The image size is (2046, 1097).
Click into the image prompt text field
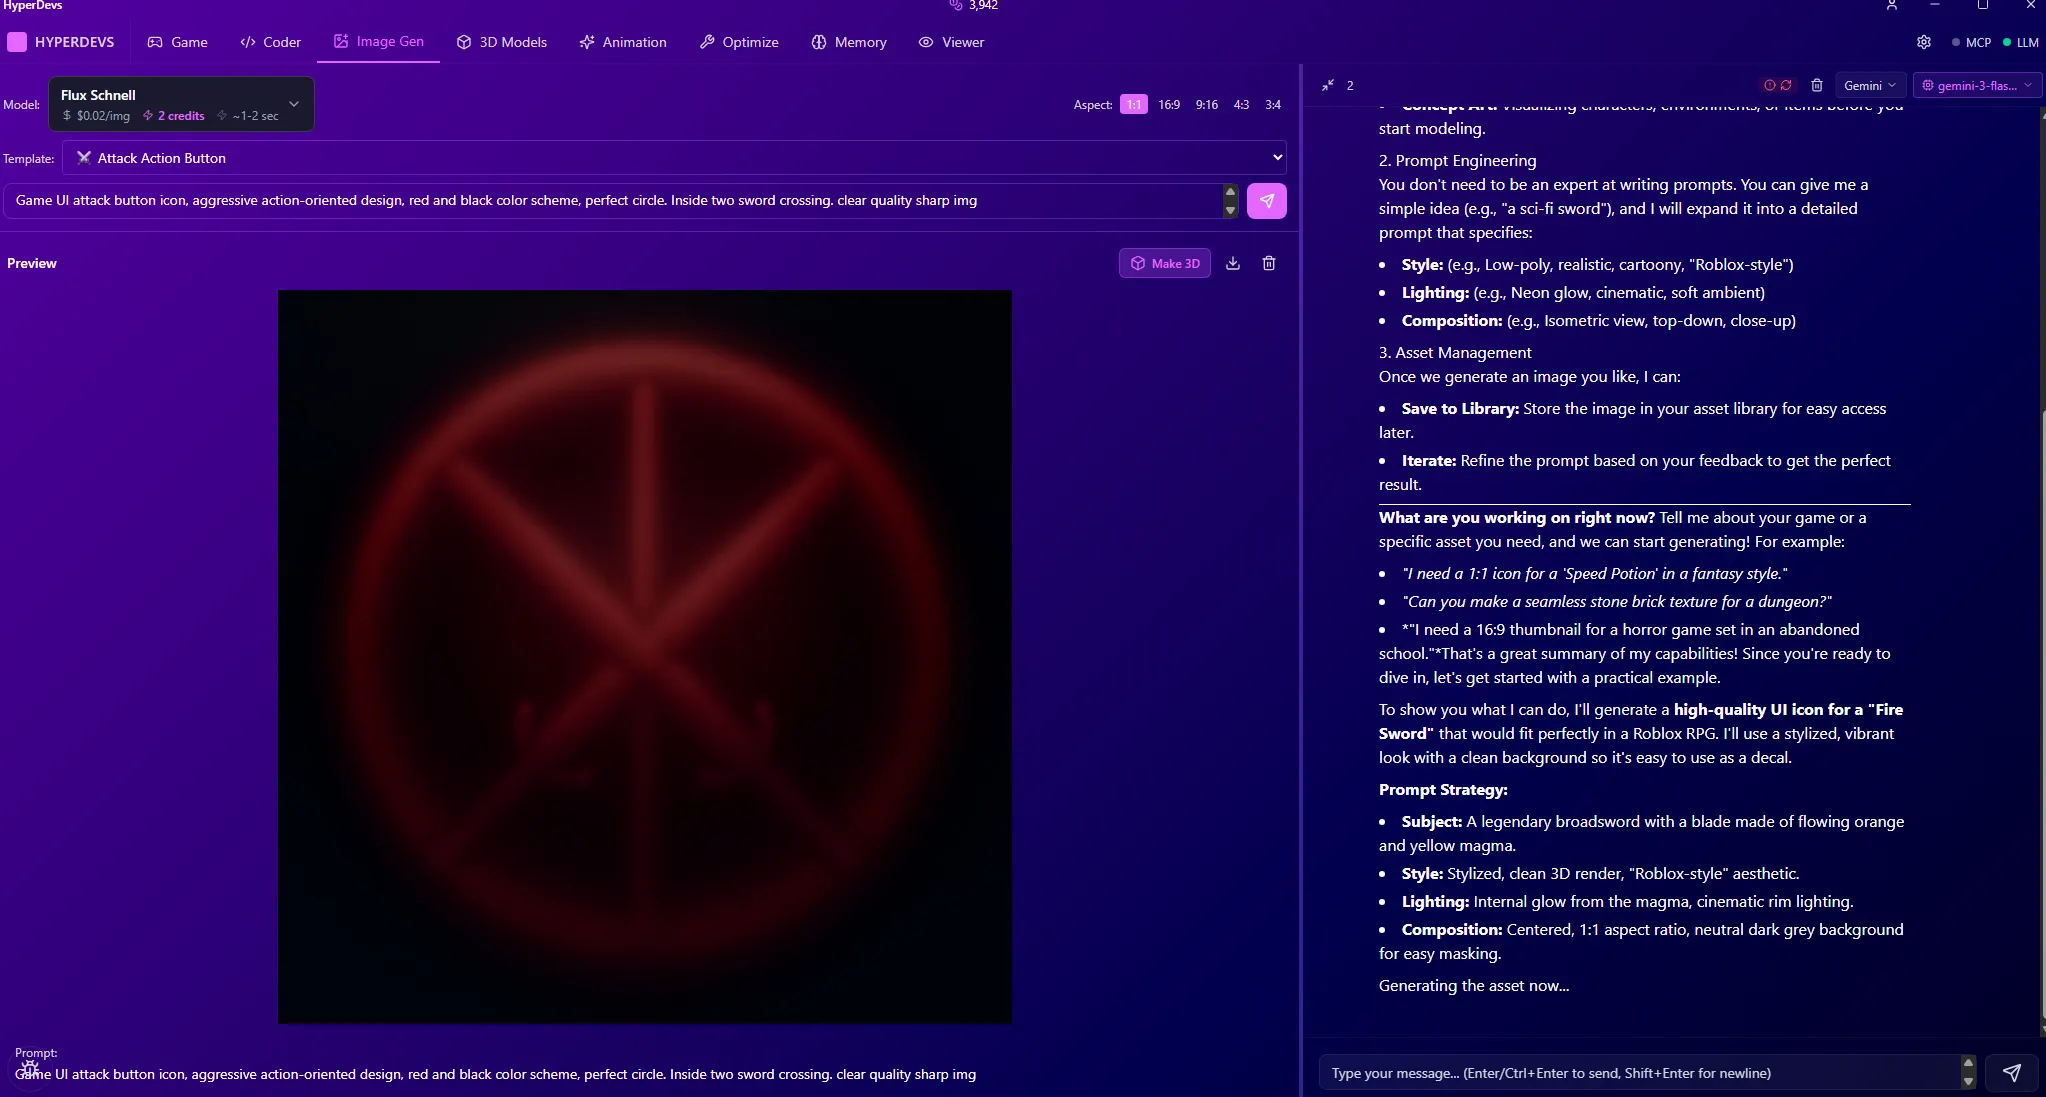[612, 200]
